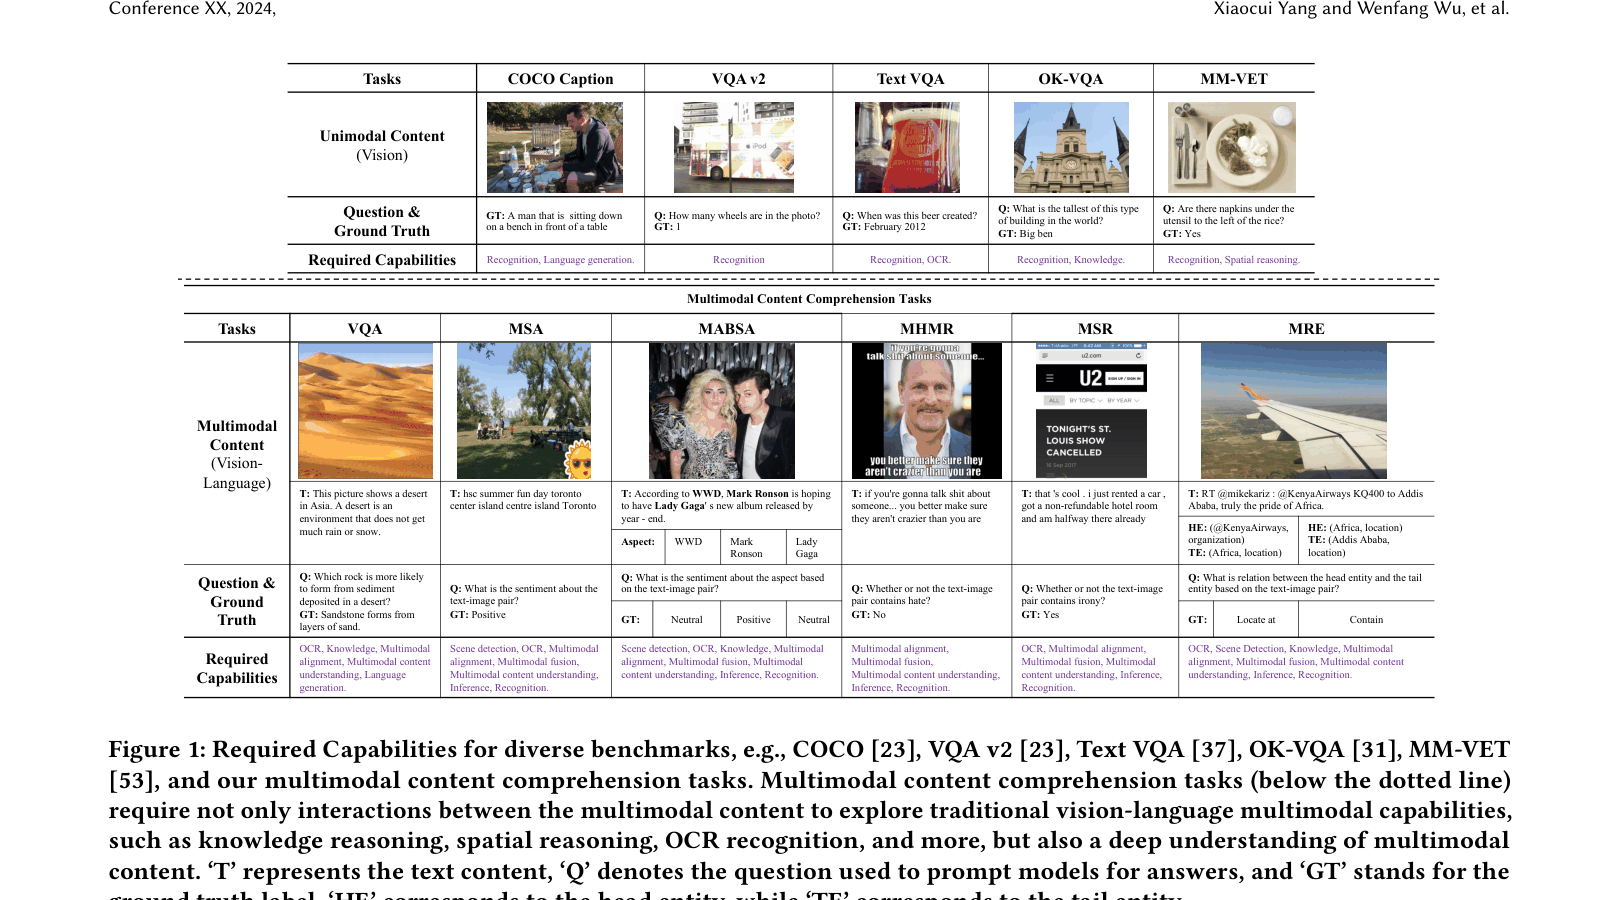1618x900 pixels.
Task: Select the MRE airplane wing photo
Action: [x=1294, y=411]
